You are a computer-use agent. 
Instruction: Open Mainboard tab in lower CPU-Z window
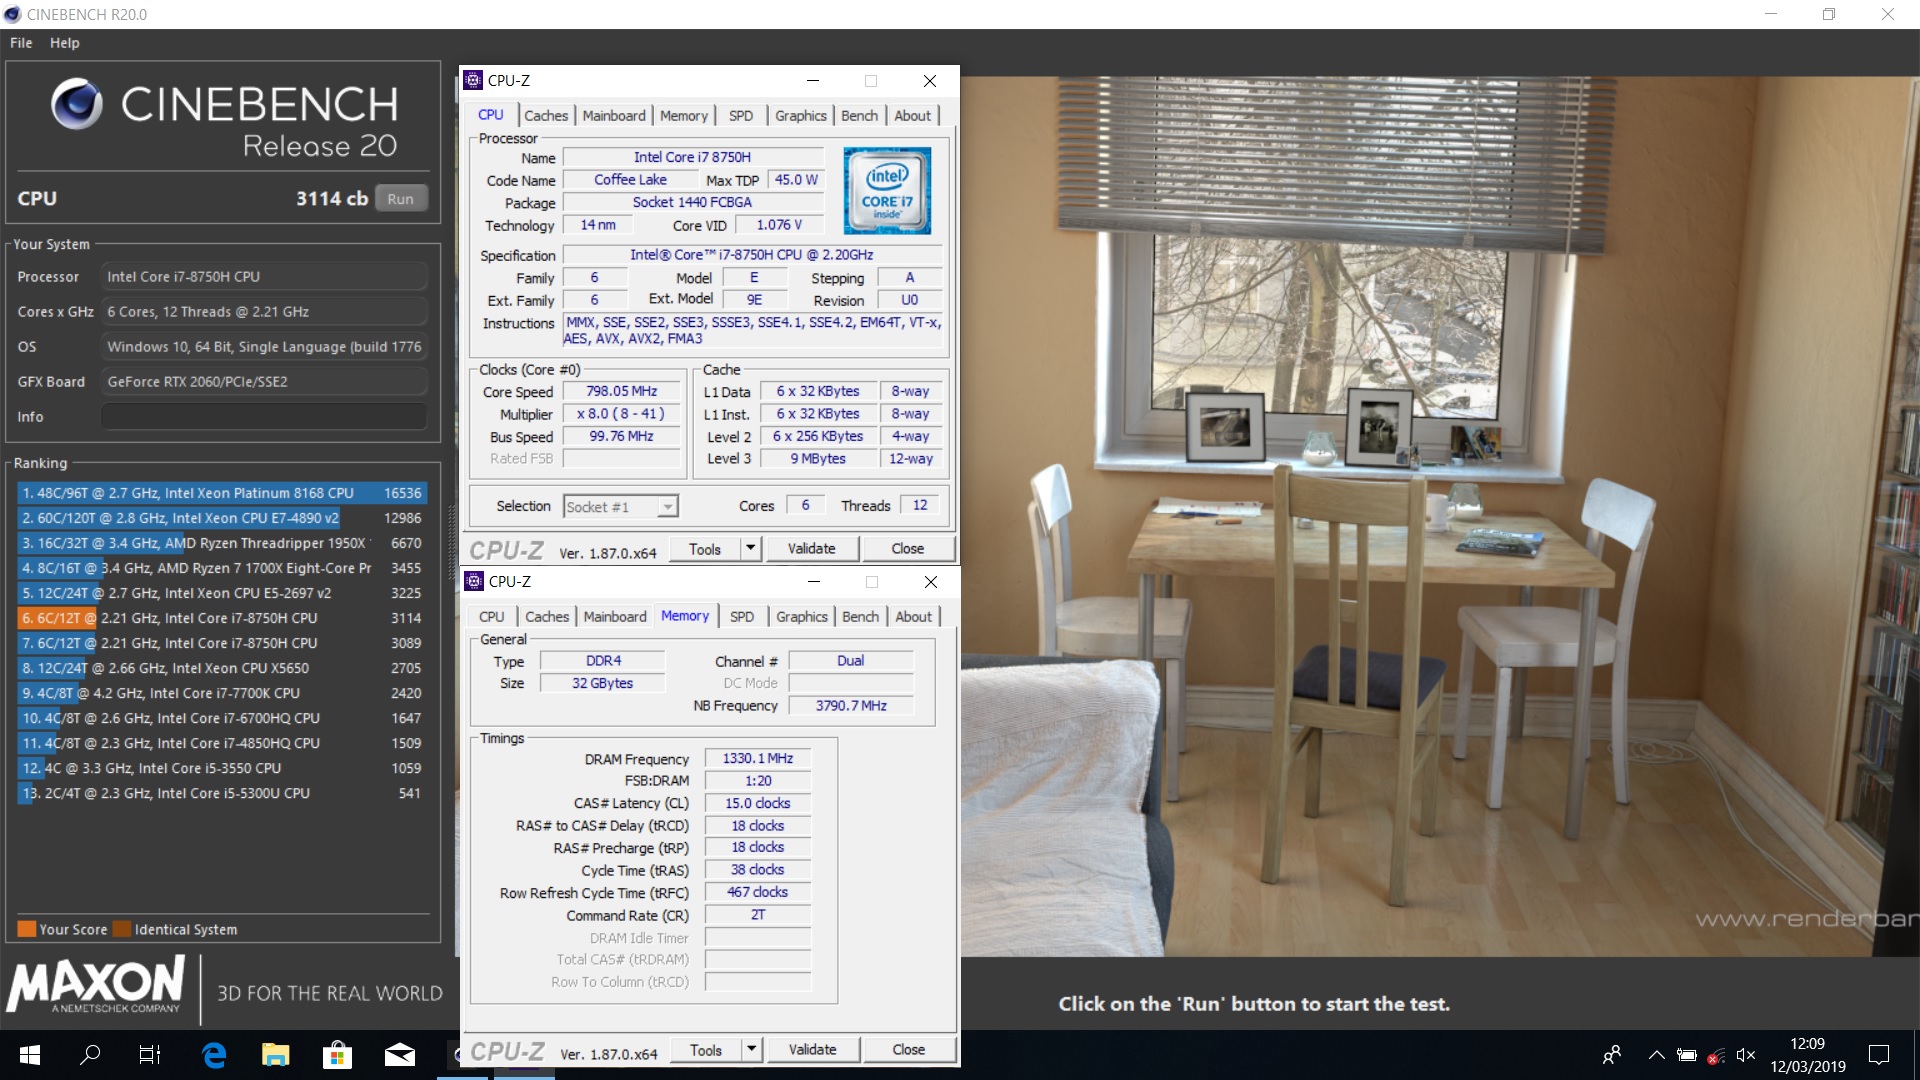[x=615, y=617]
